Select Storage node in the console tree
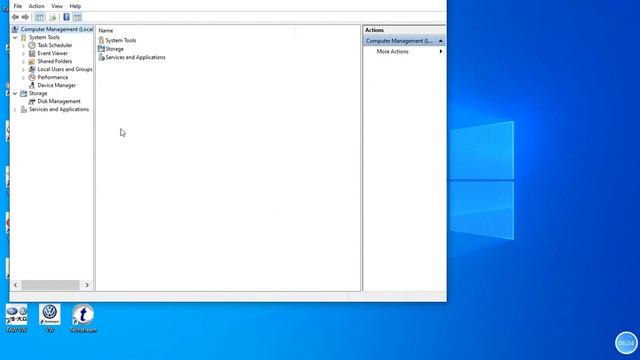The width and height of the screenshot is (640, 360). [x=38, y=93]
